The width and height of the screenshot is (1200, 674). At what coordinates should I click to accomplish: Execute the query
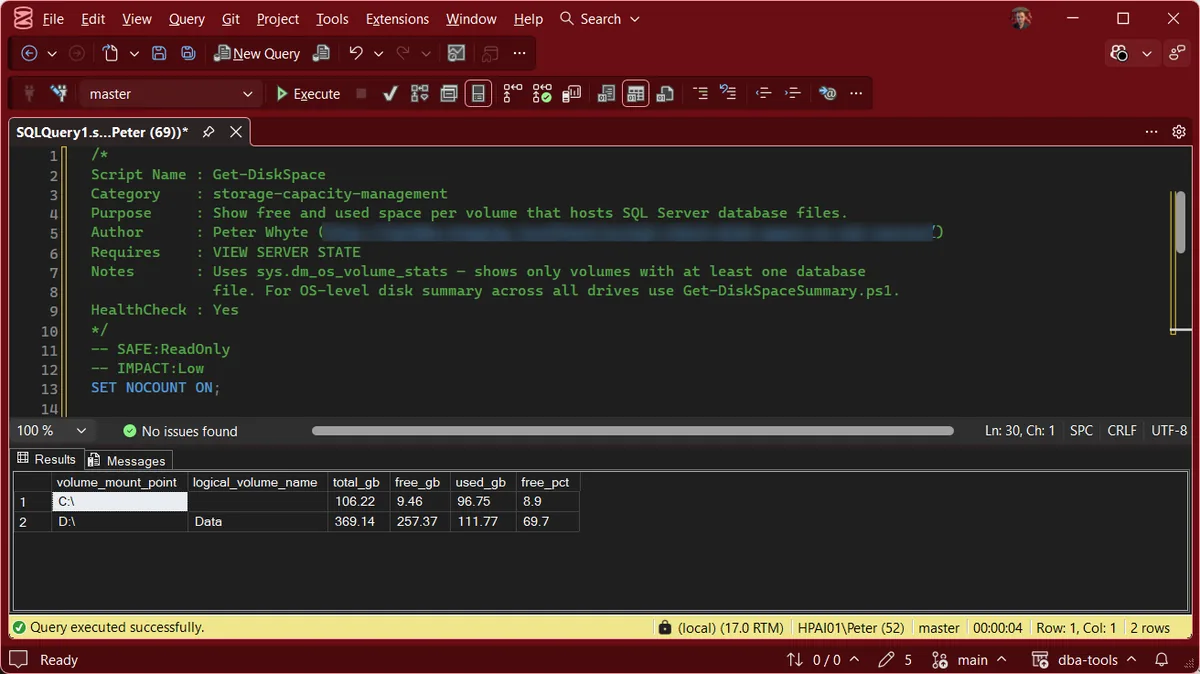click(x=308, y=93)
